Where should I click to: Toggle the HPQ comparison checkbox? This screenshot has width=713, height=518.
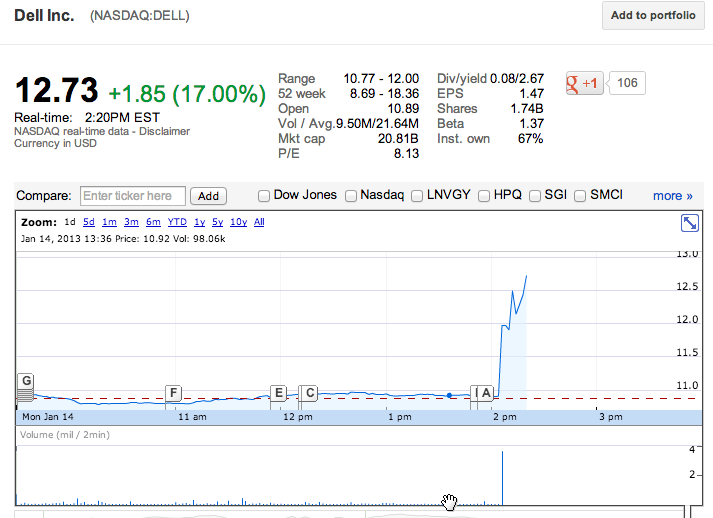(484, 196)
